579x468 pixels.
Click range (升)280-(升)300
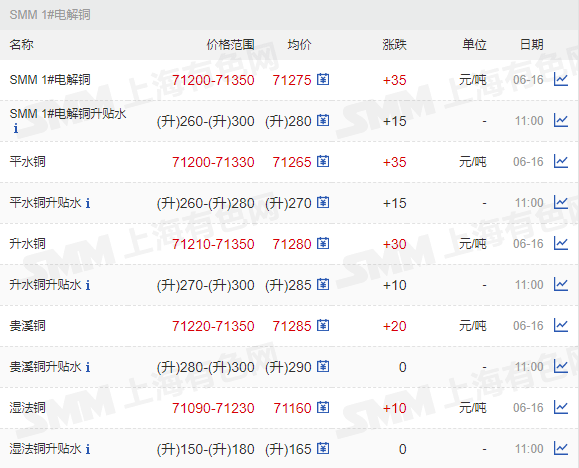206,367
